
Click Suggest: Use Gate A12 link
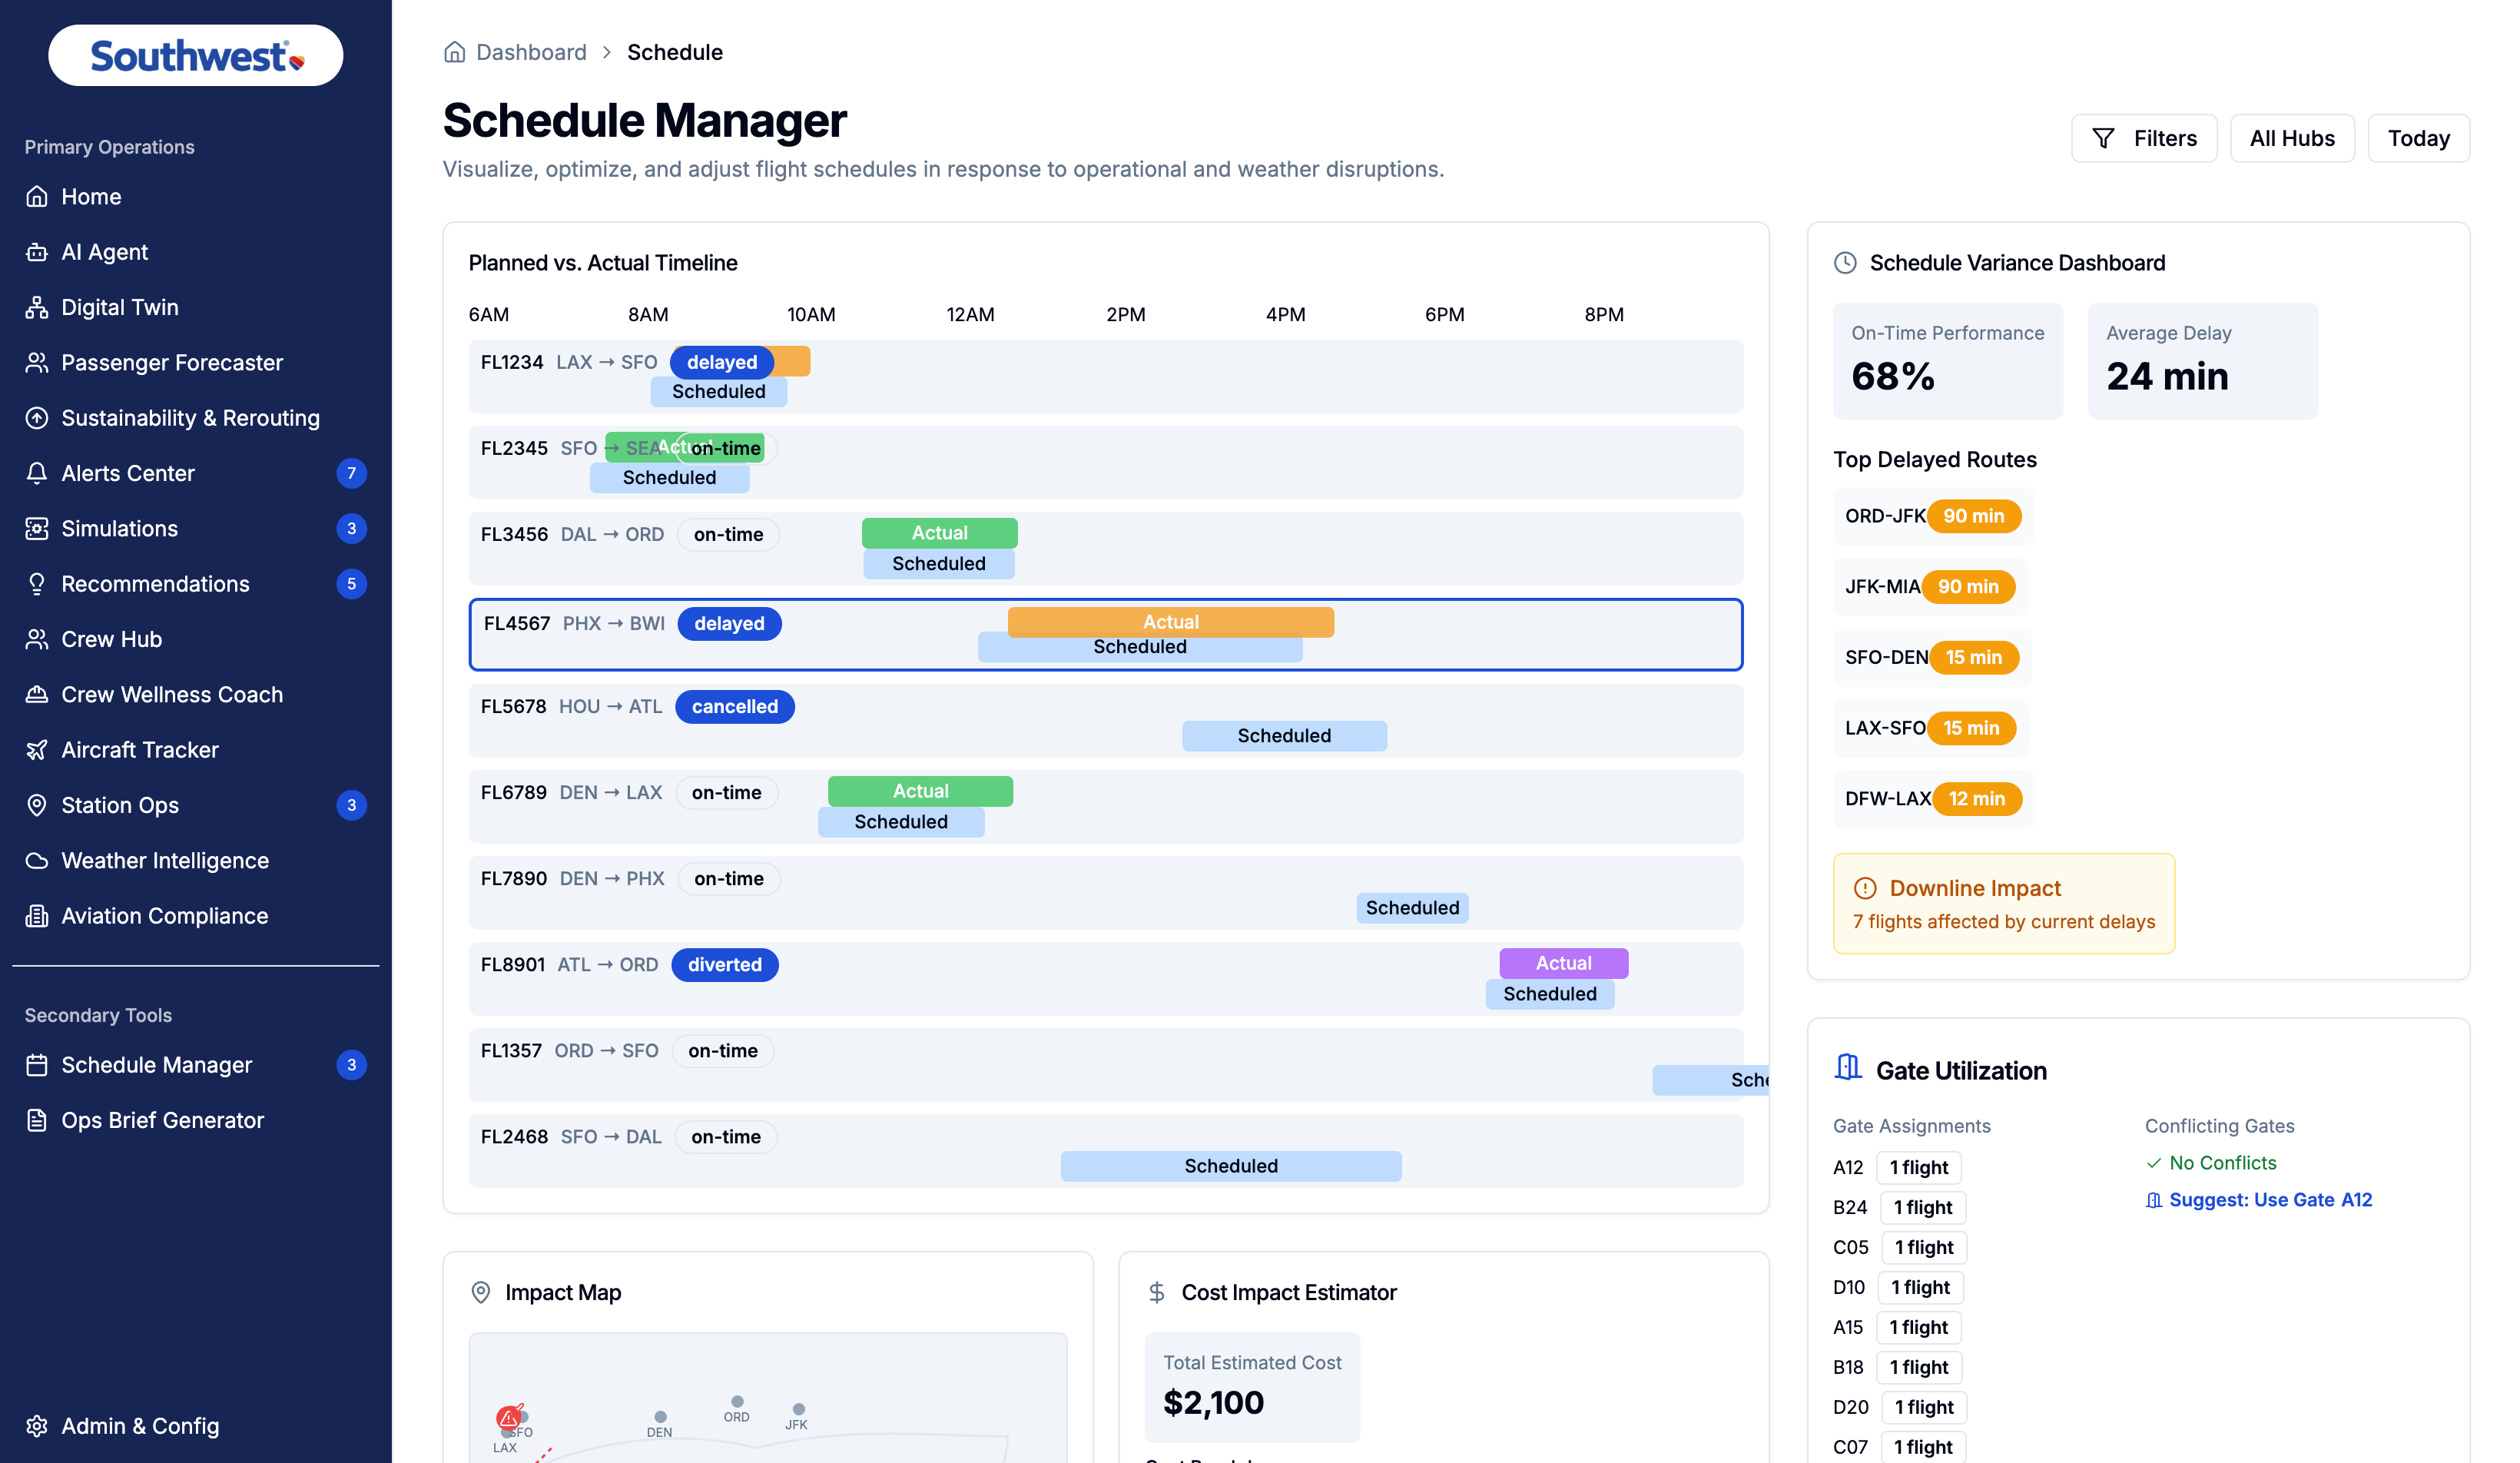tap(2259, 1200)
